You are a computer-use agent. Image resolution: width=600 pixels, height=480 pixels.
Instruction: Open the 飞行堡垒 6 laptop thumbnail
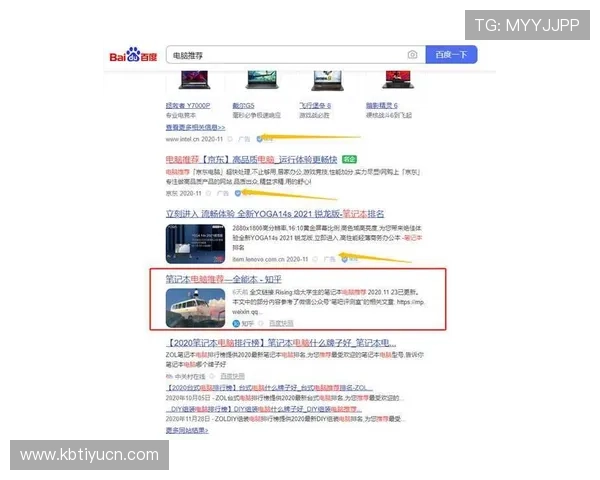(327, 81)
